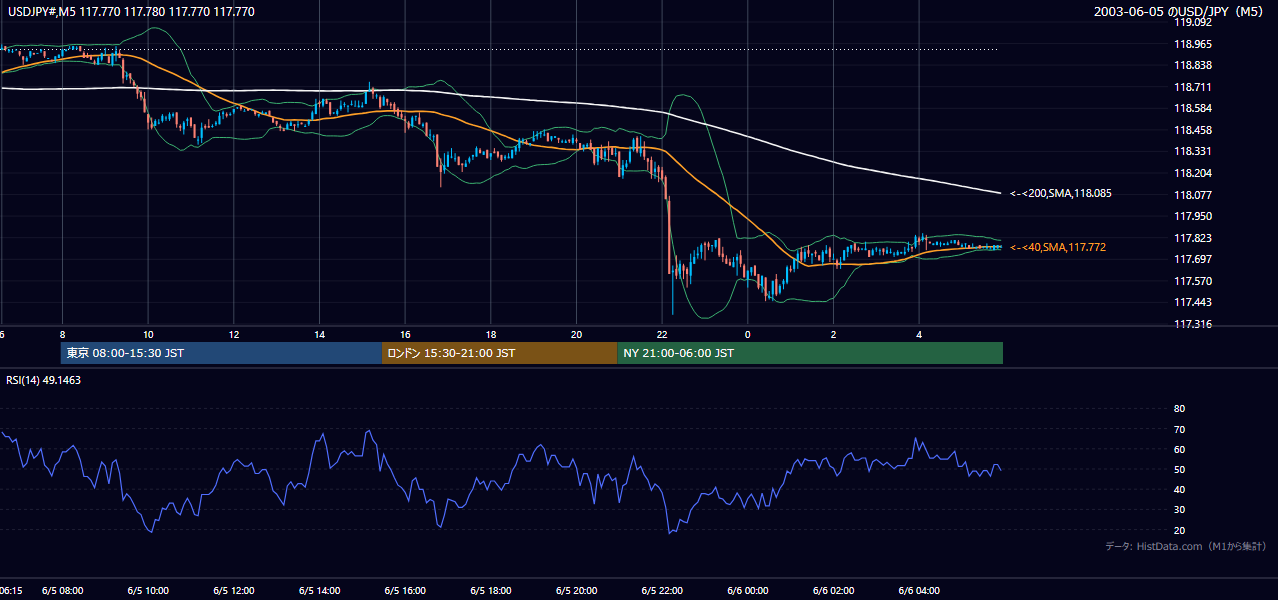Screen dimensions: 1278x600
Task: Click hour 14 tick under price chart
Action: tap(320, 334)
